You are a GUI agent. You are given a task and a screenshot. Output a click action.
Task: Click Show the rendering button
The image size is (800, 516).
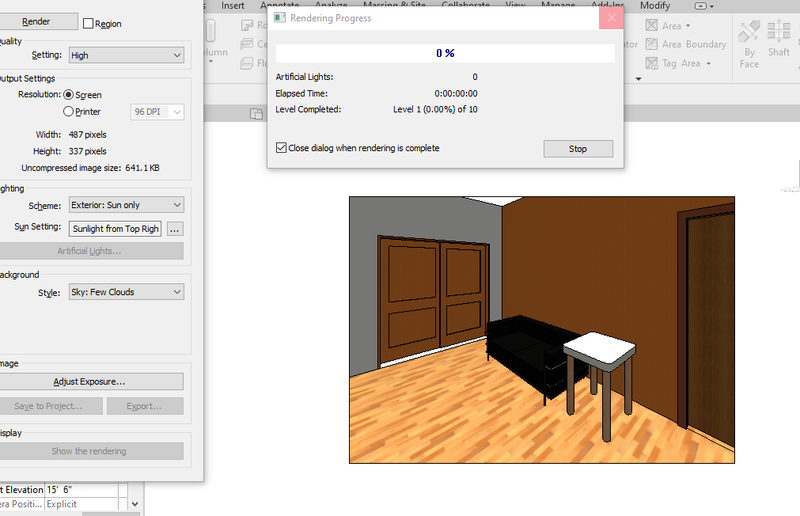point(89,451)
